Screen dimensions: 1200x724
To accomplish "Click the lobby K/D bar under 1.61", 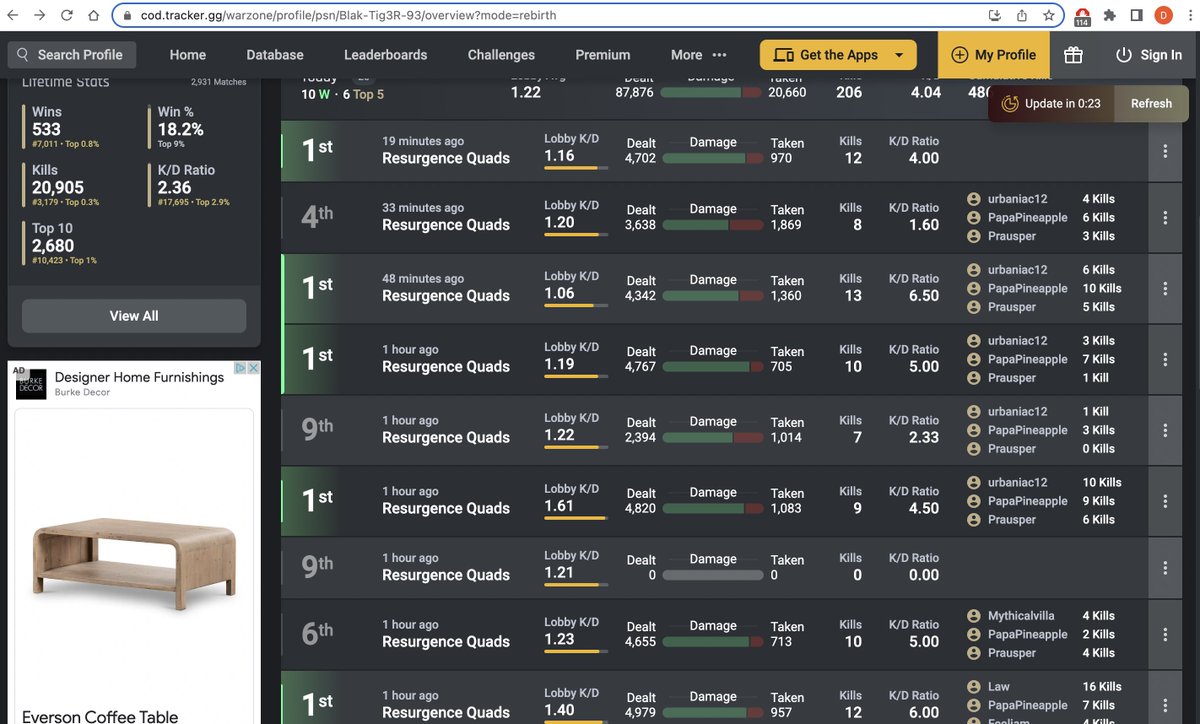I will tap(575, 518).
